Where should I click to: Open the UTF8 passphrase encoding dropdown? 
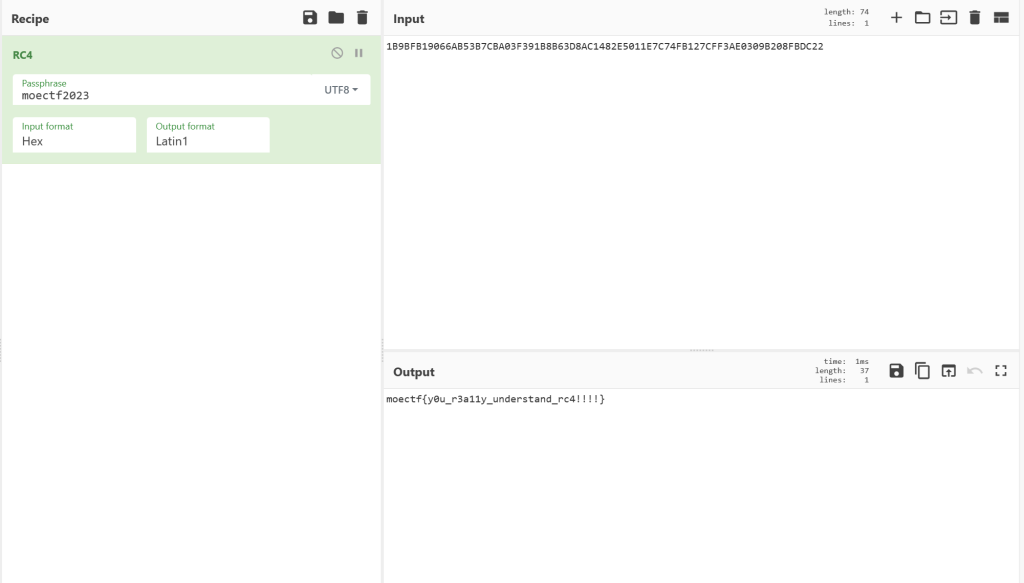(341, 90)
